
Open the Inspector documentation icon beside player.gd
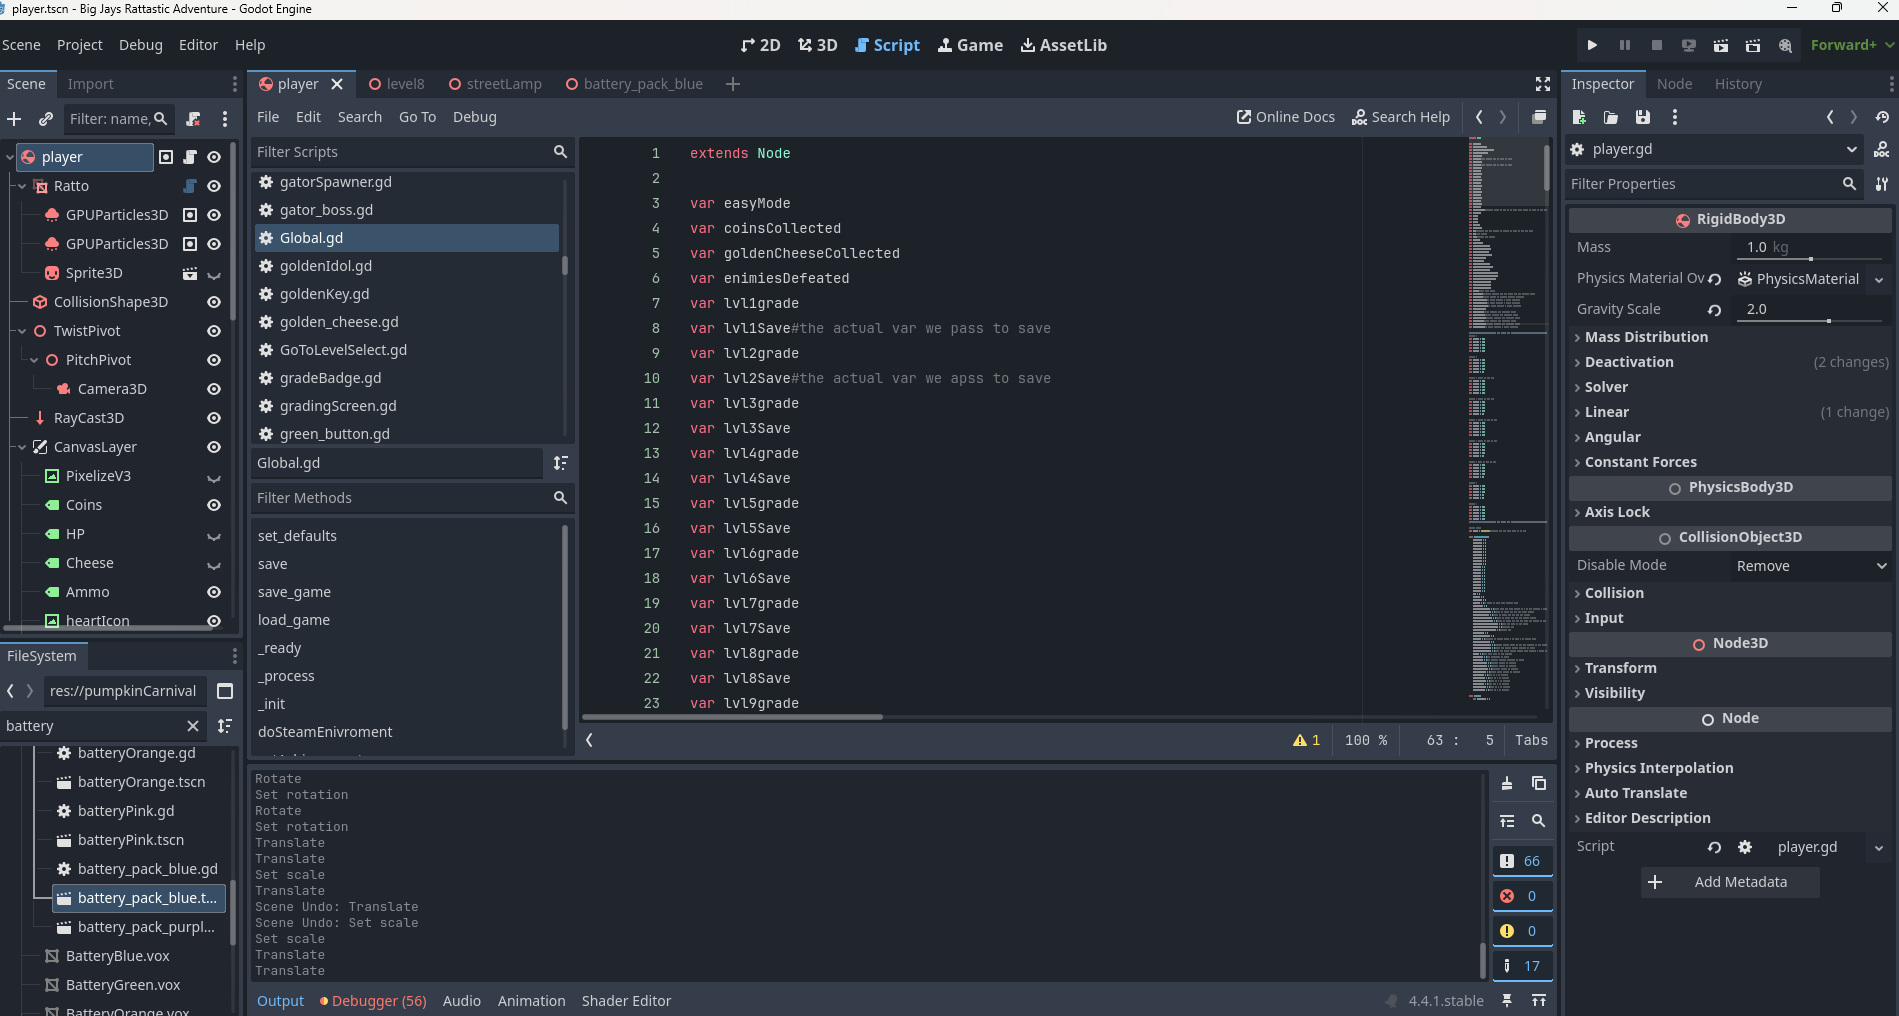point(1882,149)
